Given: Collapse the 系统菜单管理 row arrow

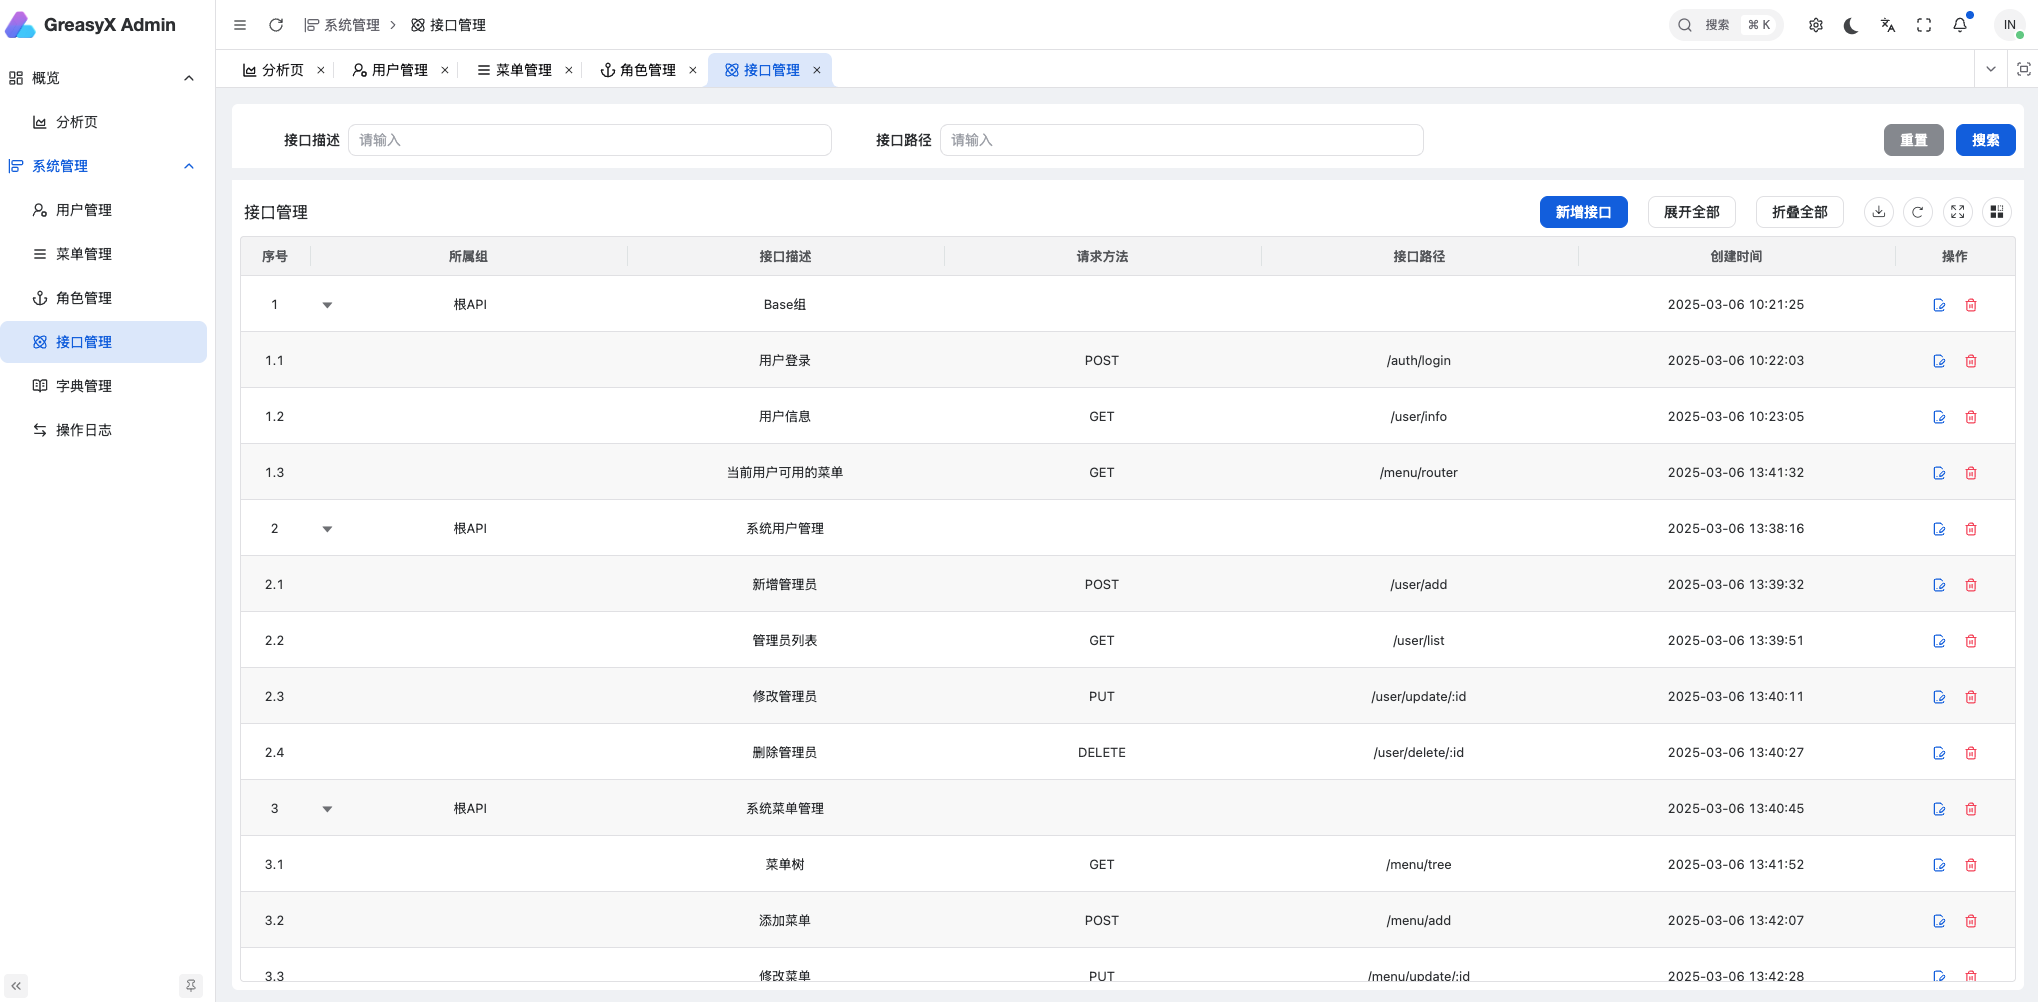Looking at the screenshot, I should (x=327, y=809).
